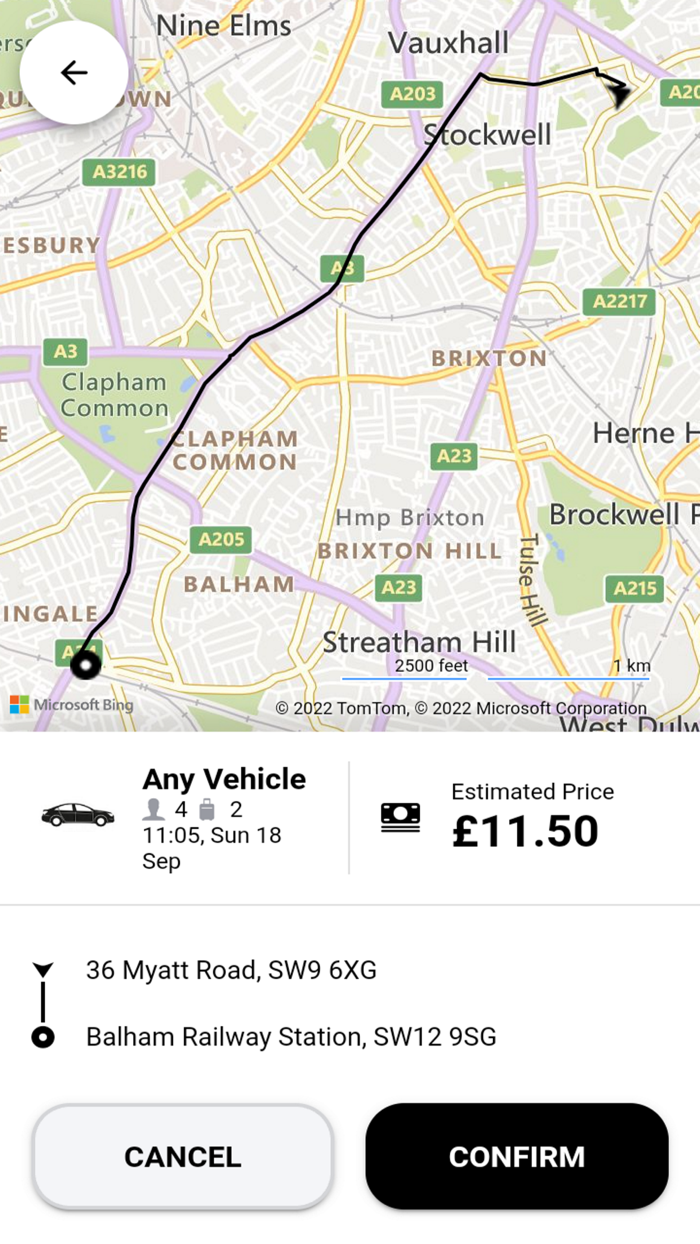Select the black car vehicle icon
Viewport: 700px width, 1244px height.
coord(80,812)
